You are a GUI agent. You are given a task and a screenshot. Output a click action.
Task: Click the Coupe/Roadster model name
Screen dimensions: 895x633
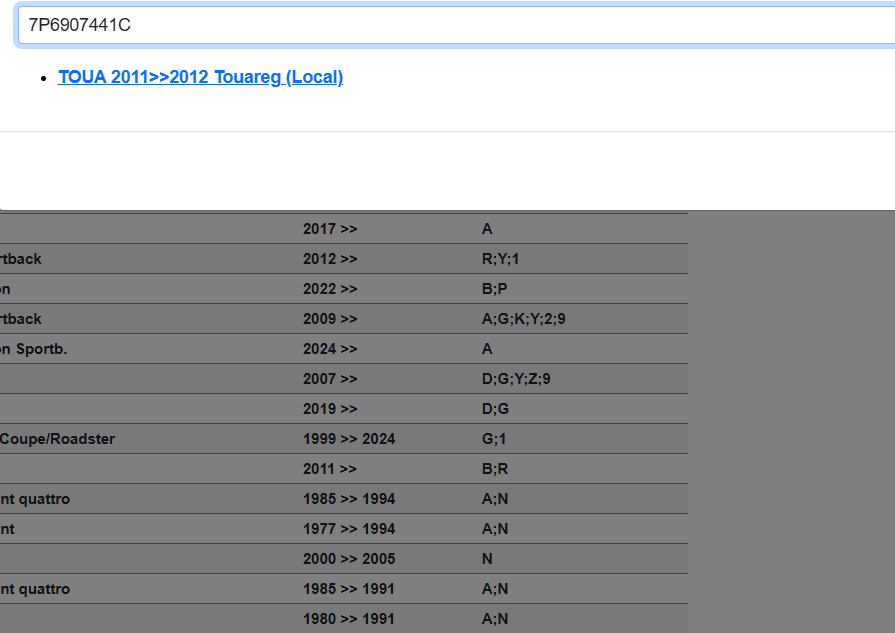click(x=57, y=439)
